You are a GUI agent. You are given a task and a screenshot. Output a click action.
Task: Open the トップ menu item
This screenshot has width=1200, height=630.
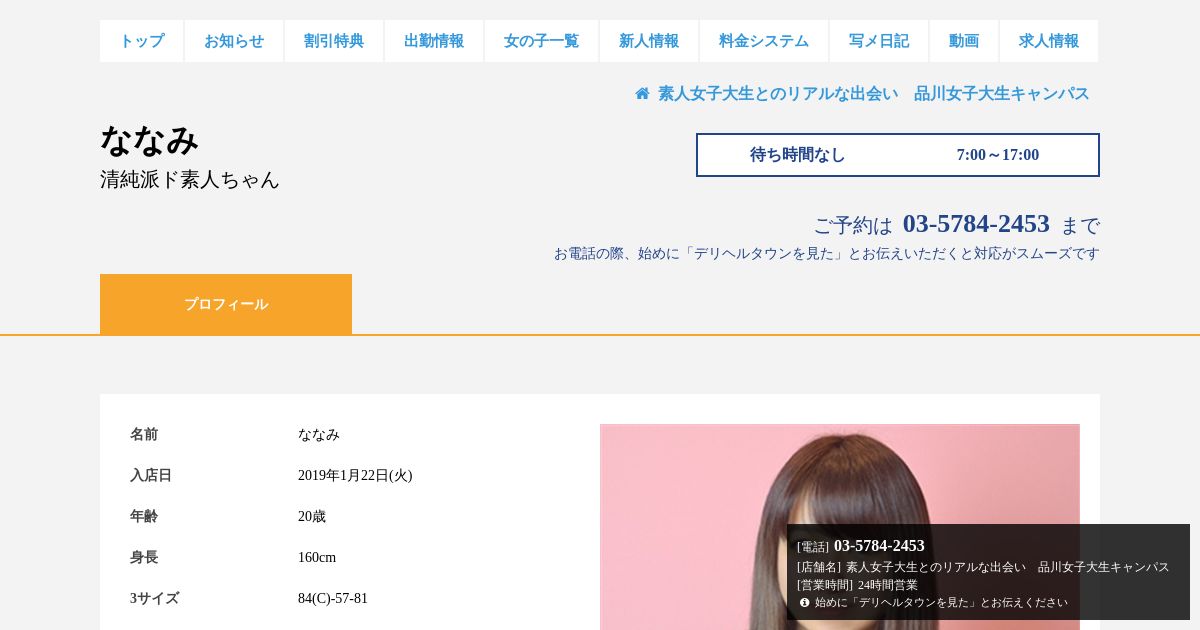tap(141, 41)
